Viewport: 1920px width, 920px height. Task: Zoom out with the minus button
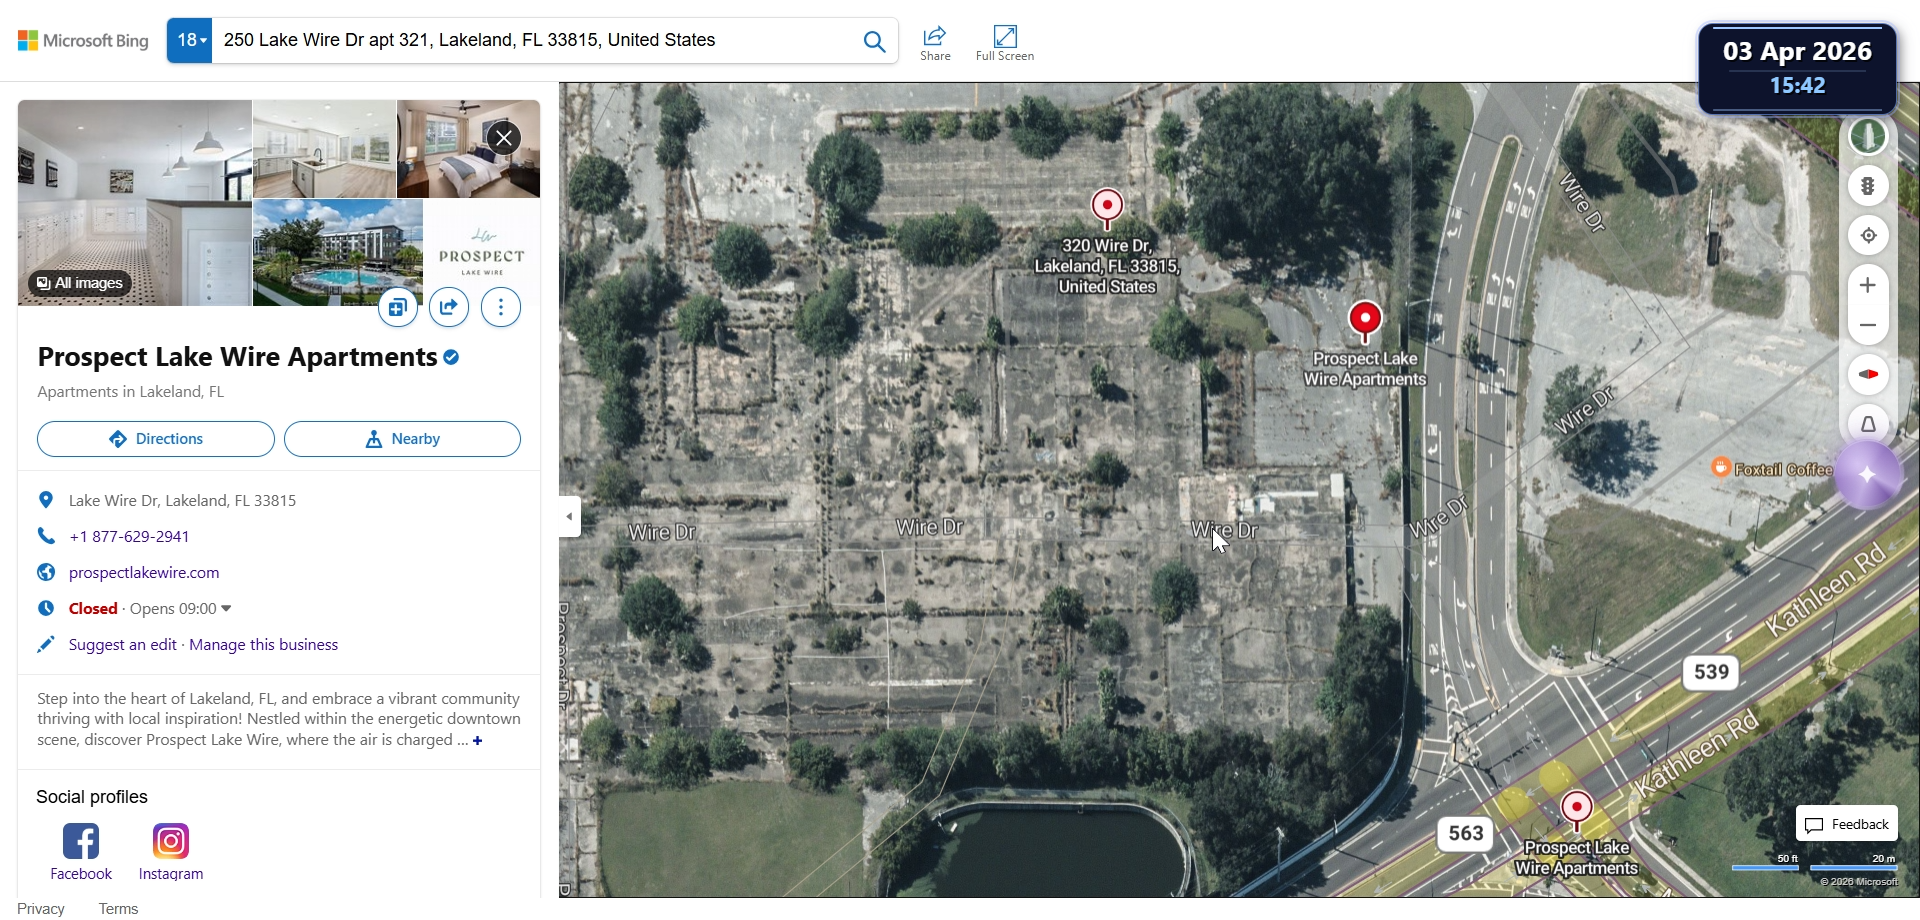coord(1868,325)
